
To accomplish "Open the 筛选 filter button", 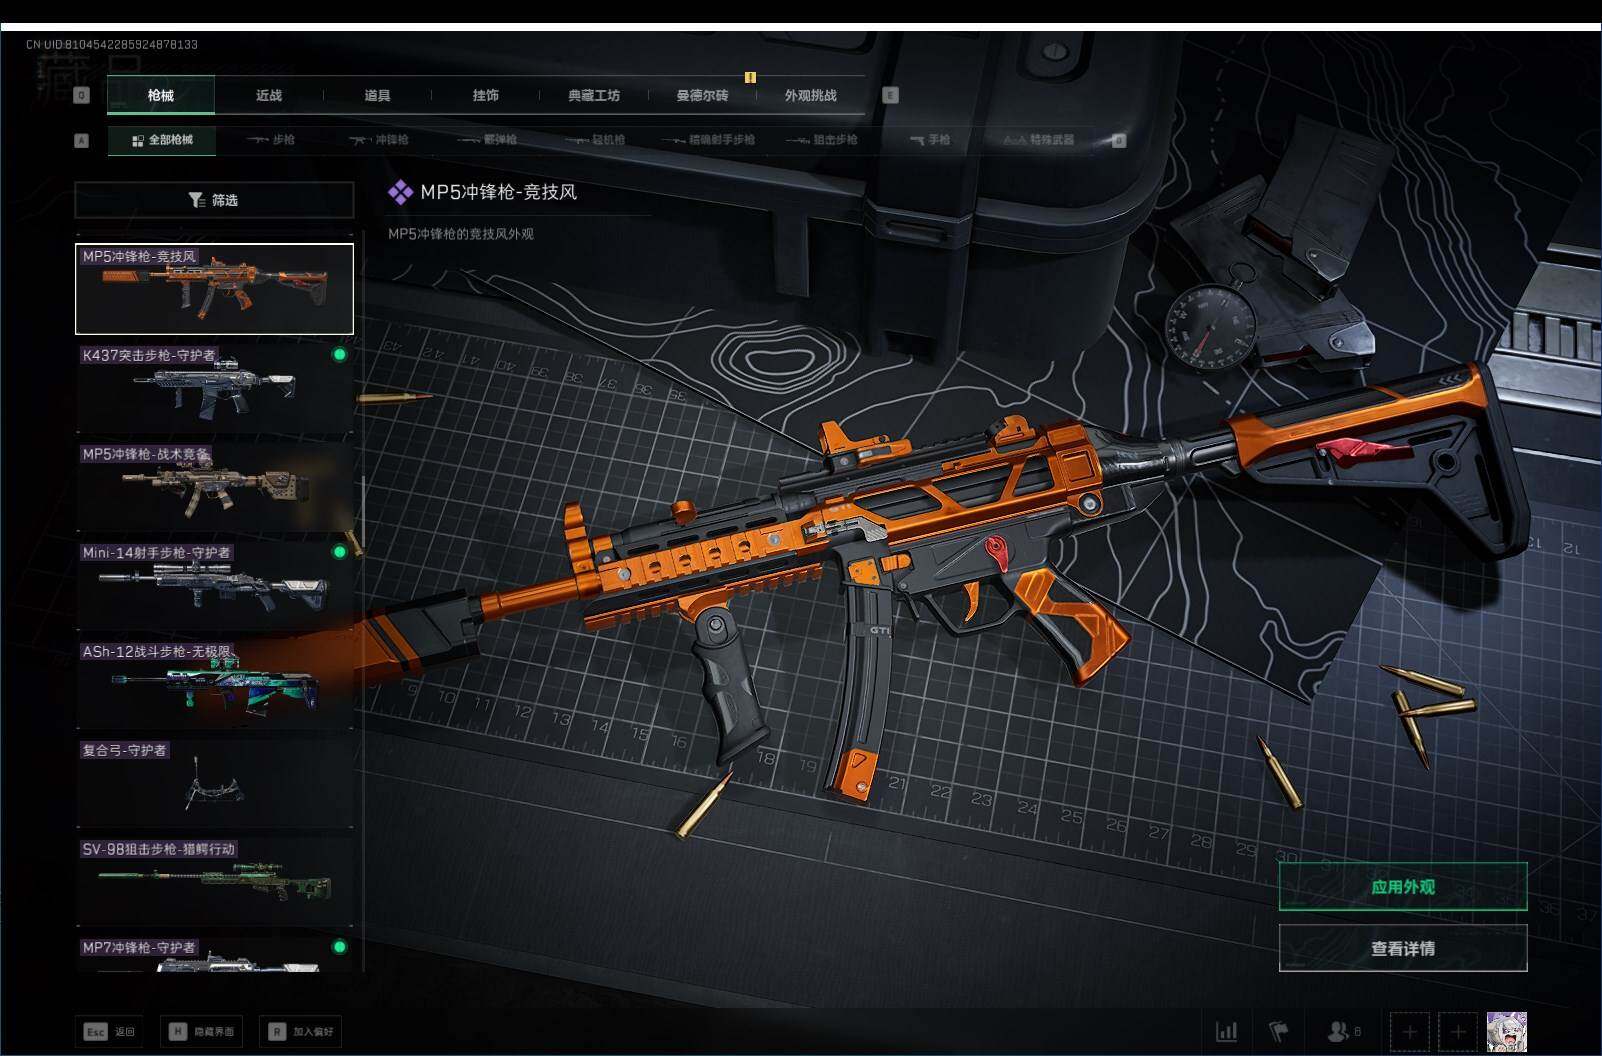I will [x=214, y=200].
